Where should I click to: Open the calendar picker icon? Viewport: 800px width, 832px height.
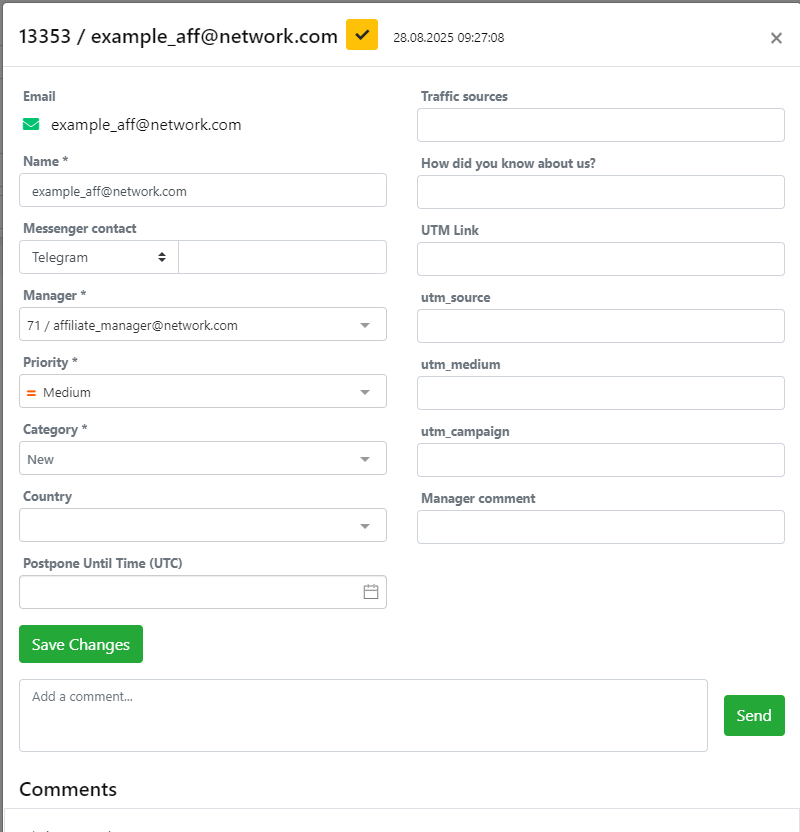[x=370, y=592]
